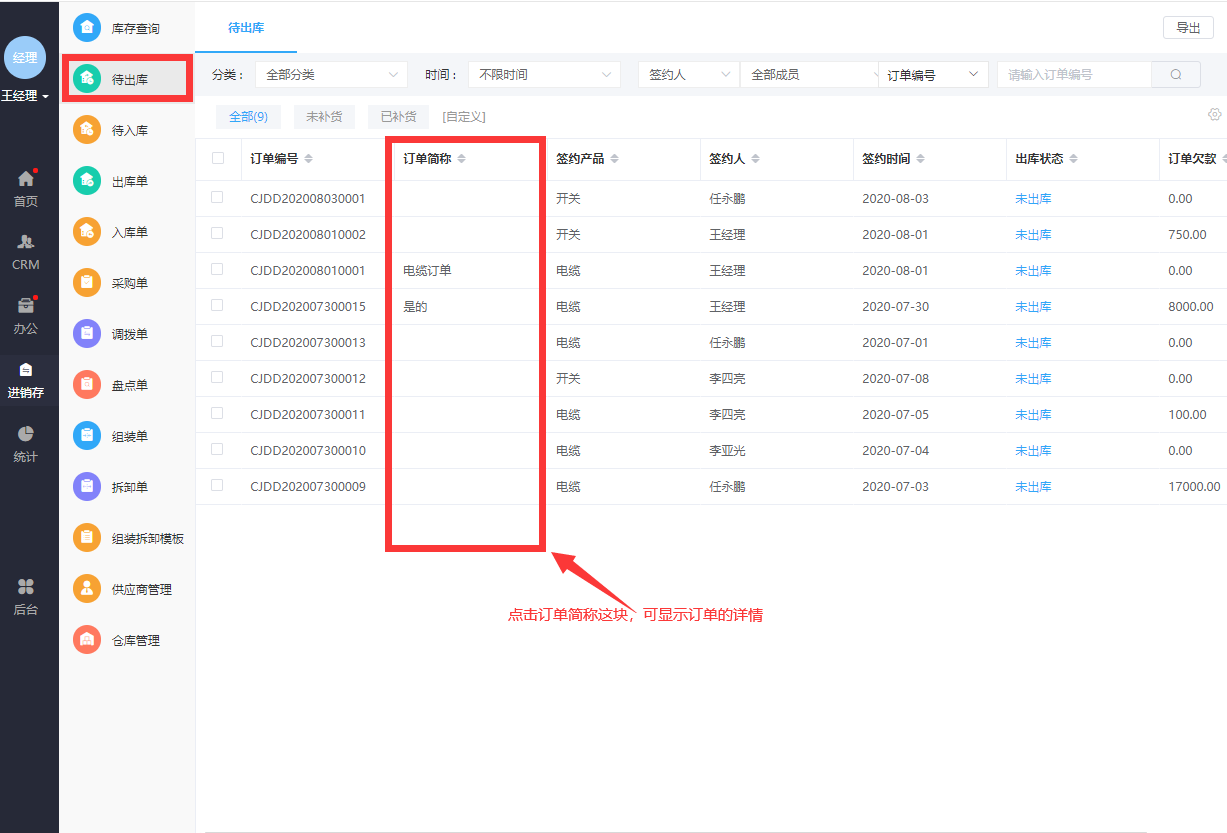Open the CRM module icon
The height and width of the screenshot is (833, 1227).
tap(26, 242)
